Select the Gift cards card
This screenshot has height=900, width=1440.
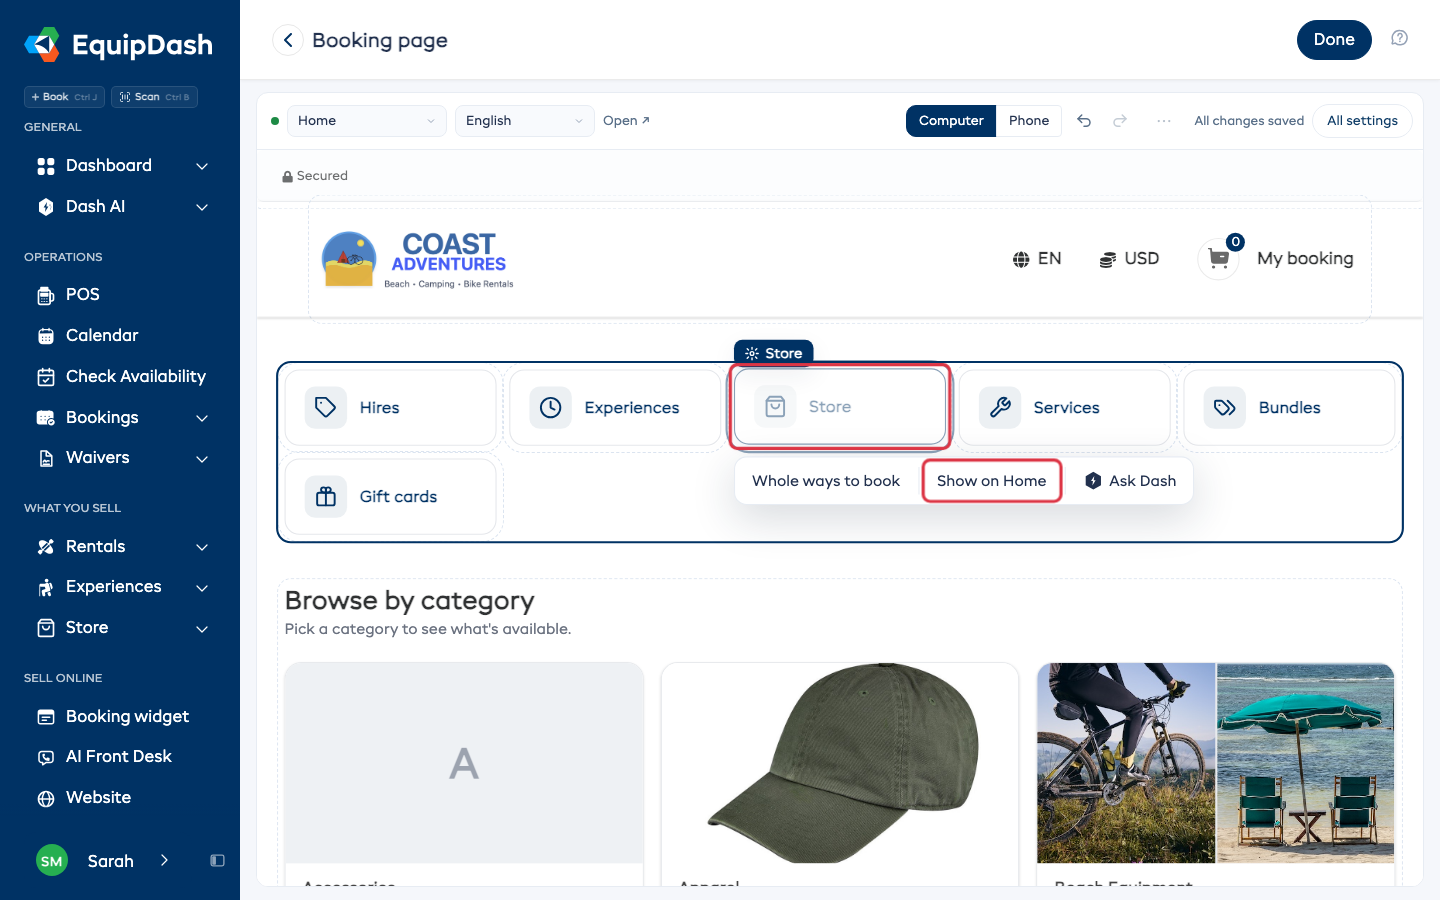[x=391, y=497]
